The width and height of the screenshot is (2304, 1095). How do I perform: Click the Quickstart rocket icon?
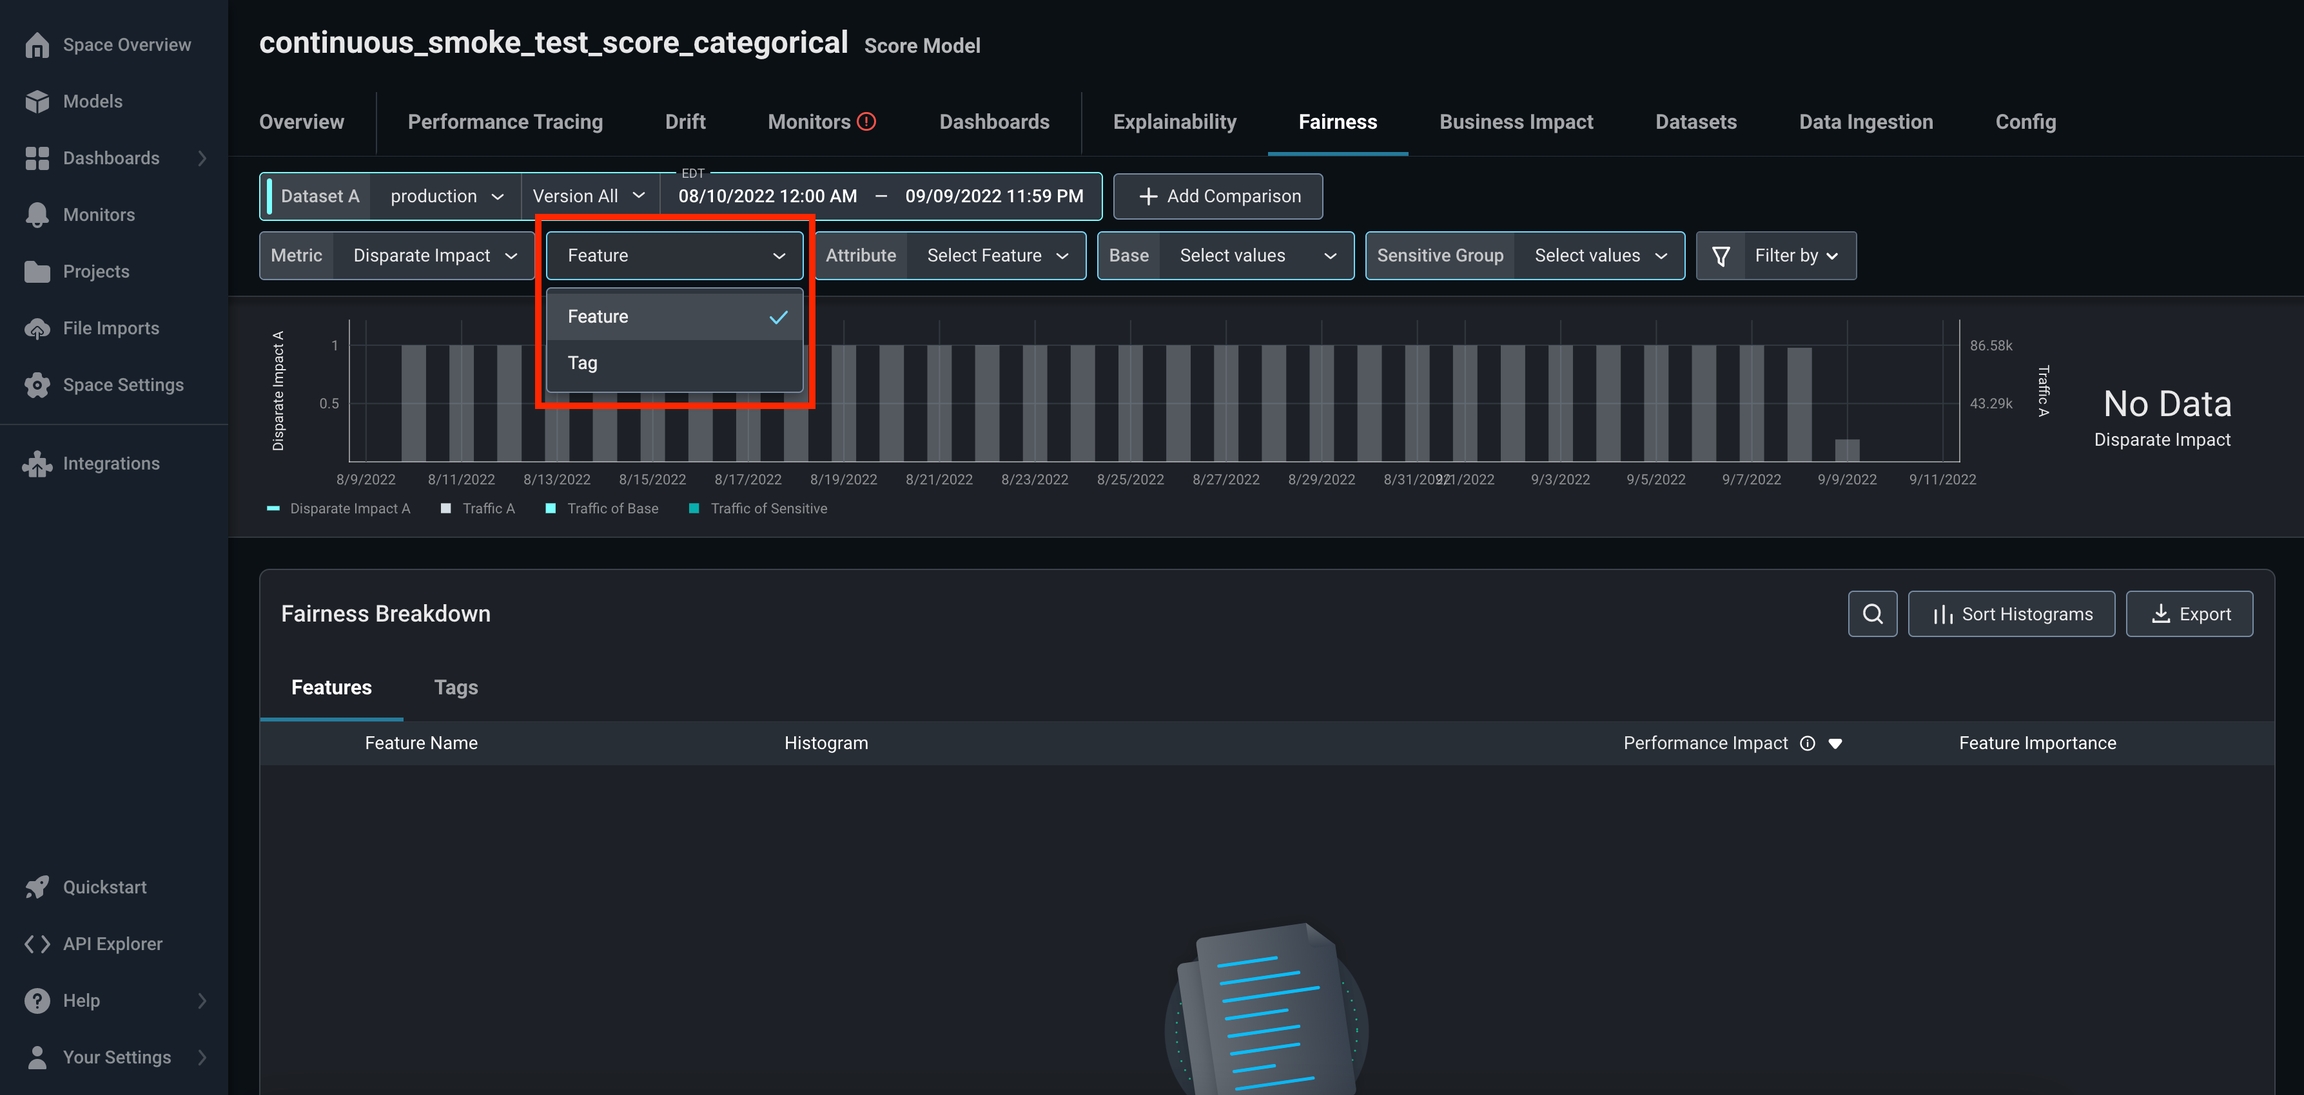click(37, 887)
